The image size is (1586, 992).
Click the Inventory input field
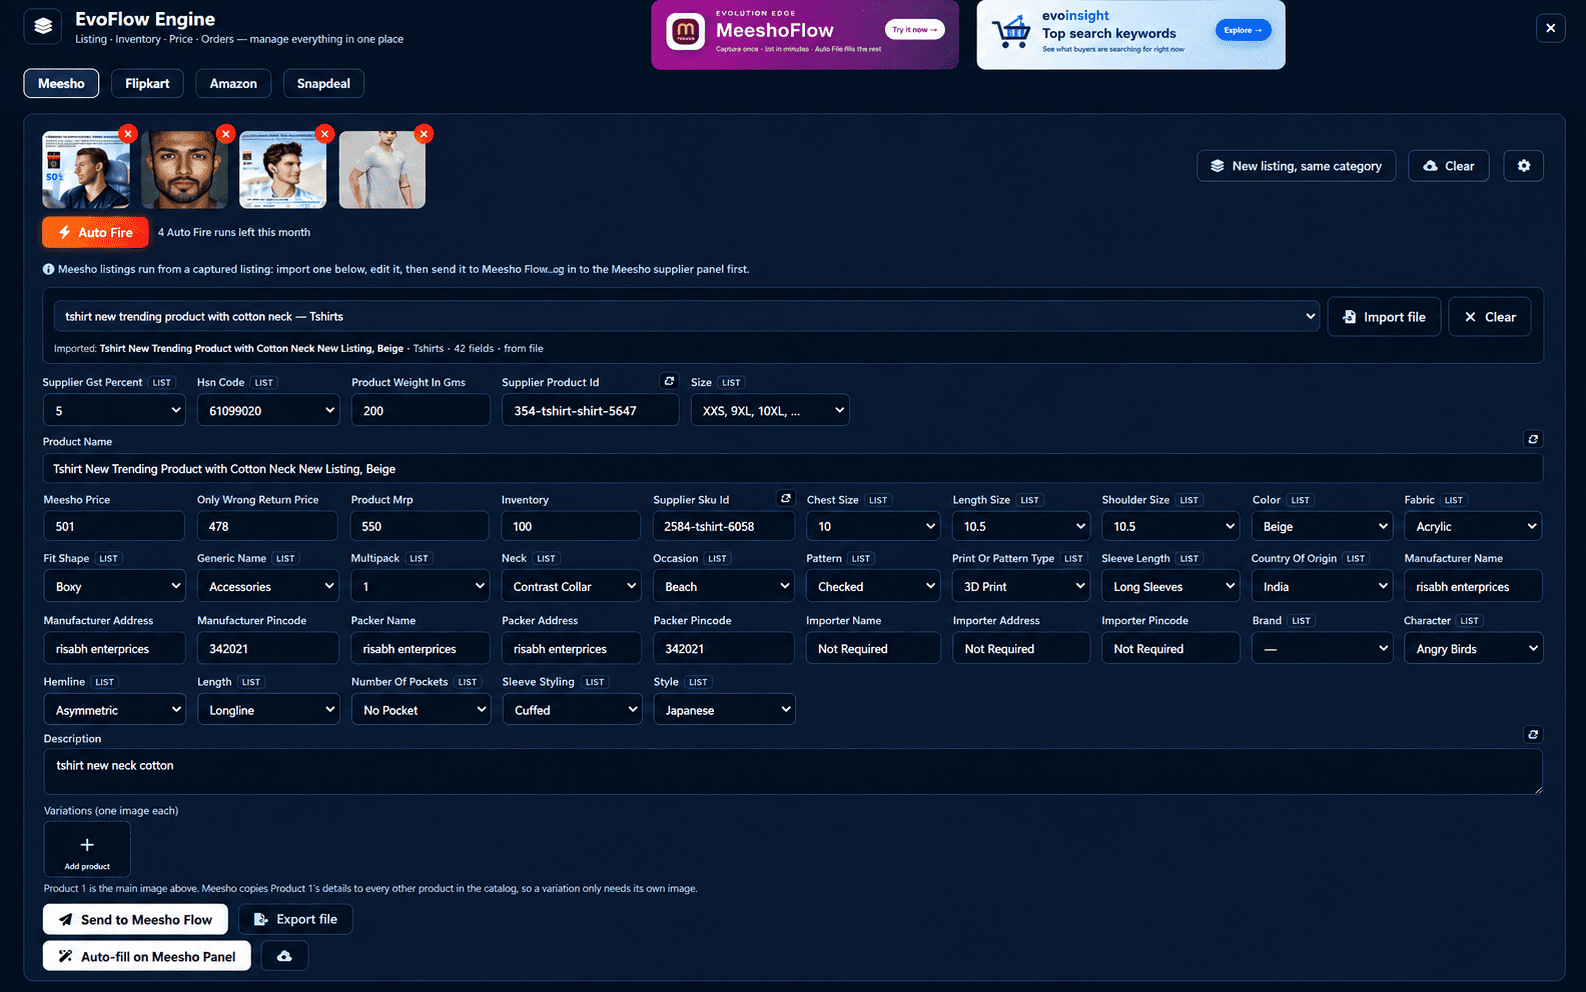click(571, 526)
